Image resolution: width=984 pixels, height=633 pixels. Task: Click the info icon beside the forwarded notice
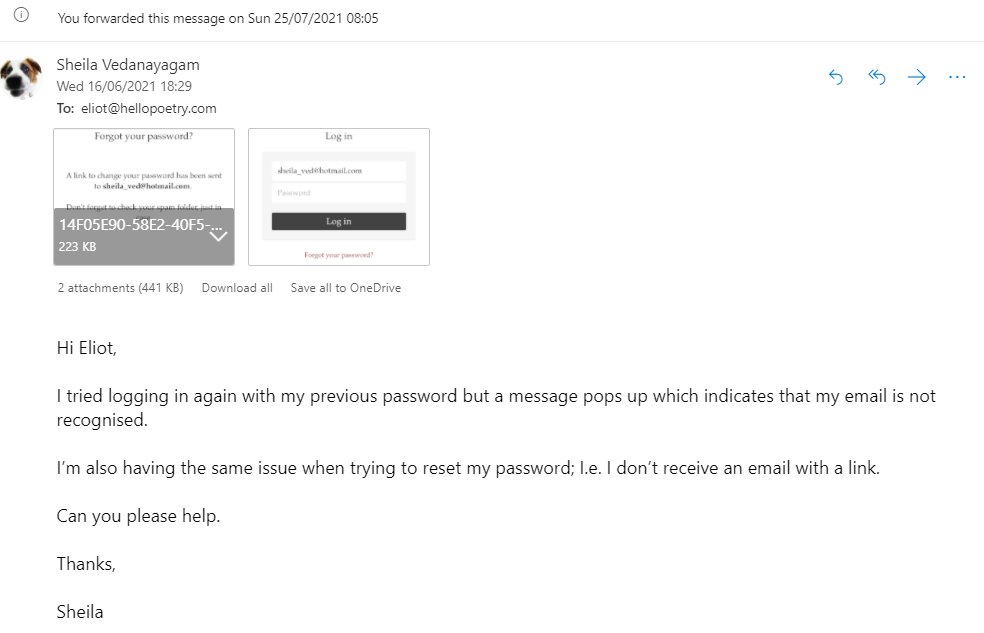[x=21, y=15]
